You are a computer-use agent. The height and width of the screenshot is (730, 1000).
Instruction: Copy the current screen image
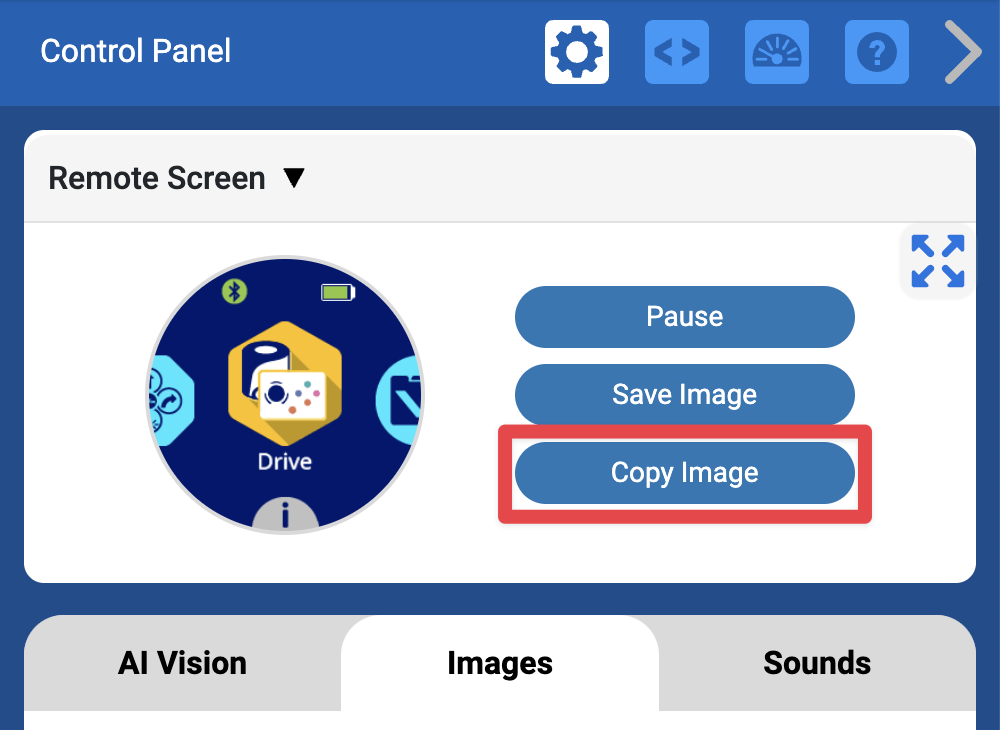pos(684,472)
